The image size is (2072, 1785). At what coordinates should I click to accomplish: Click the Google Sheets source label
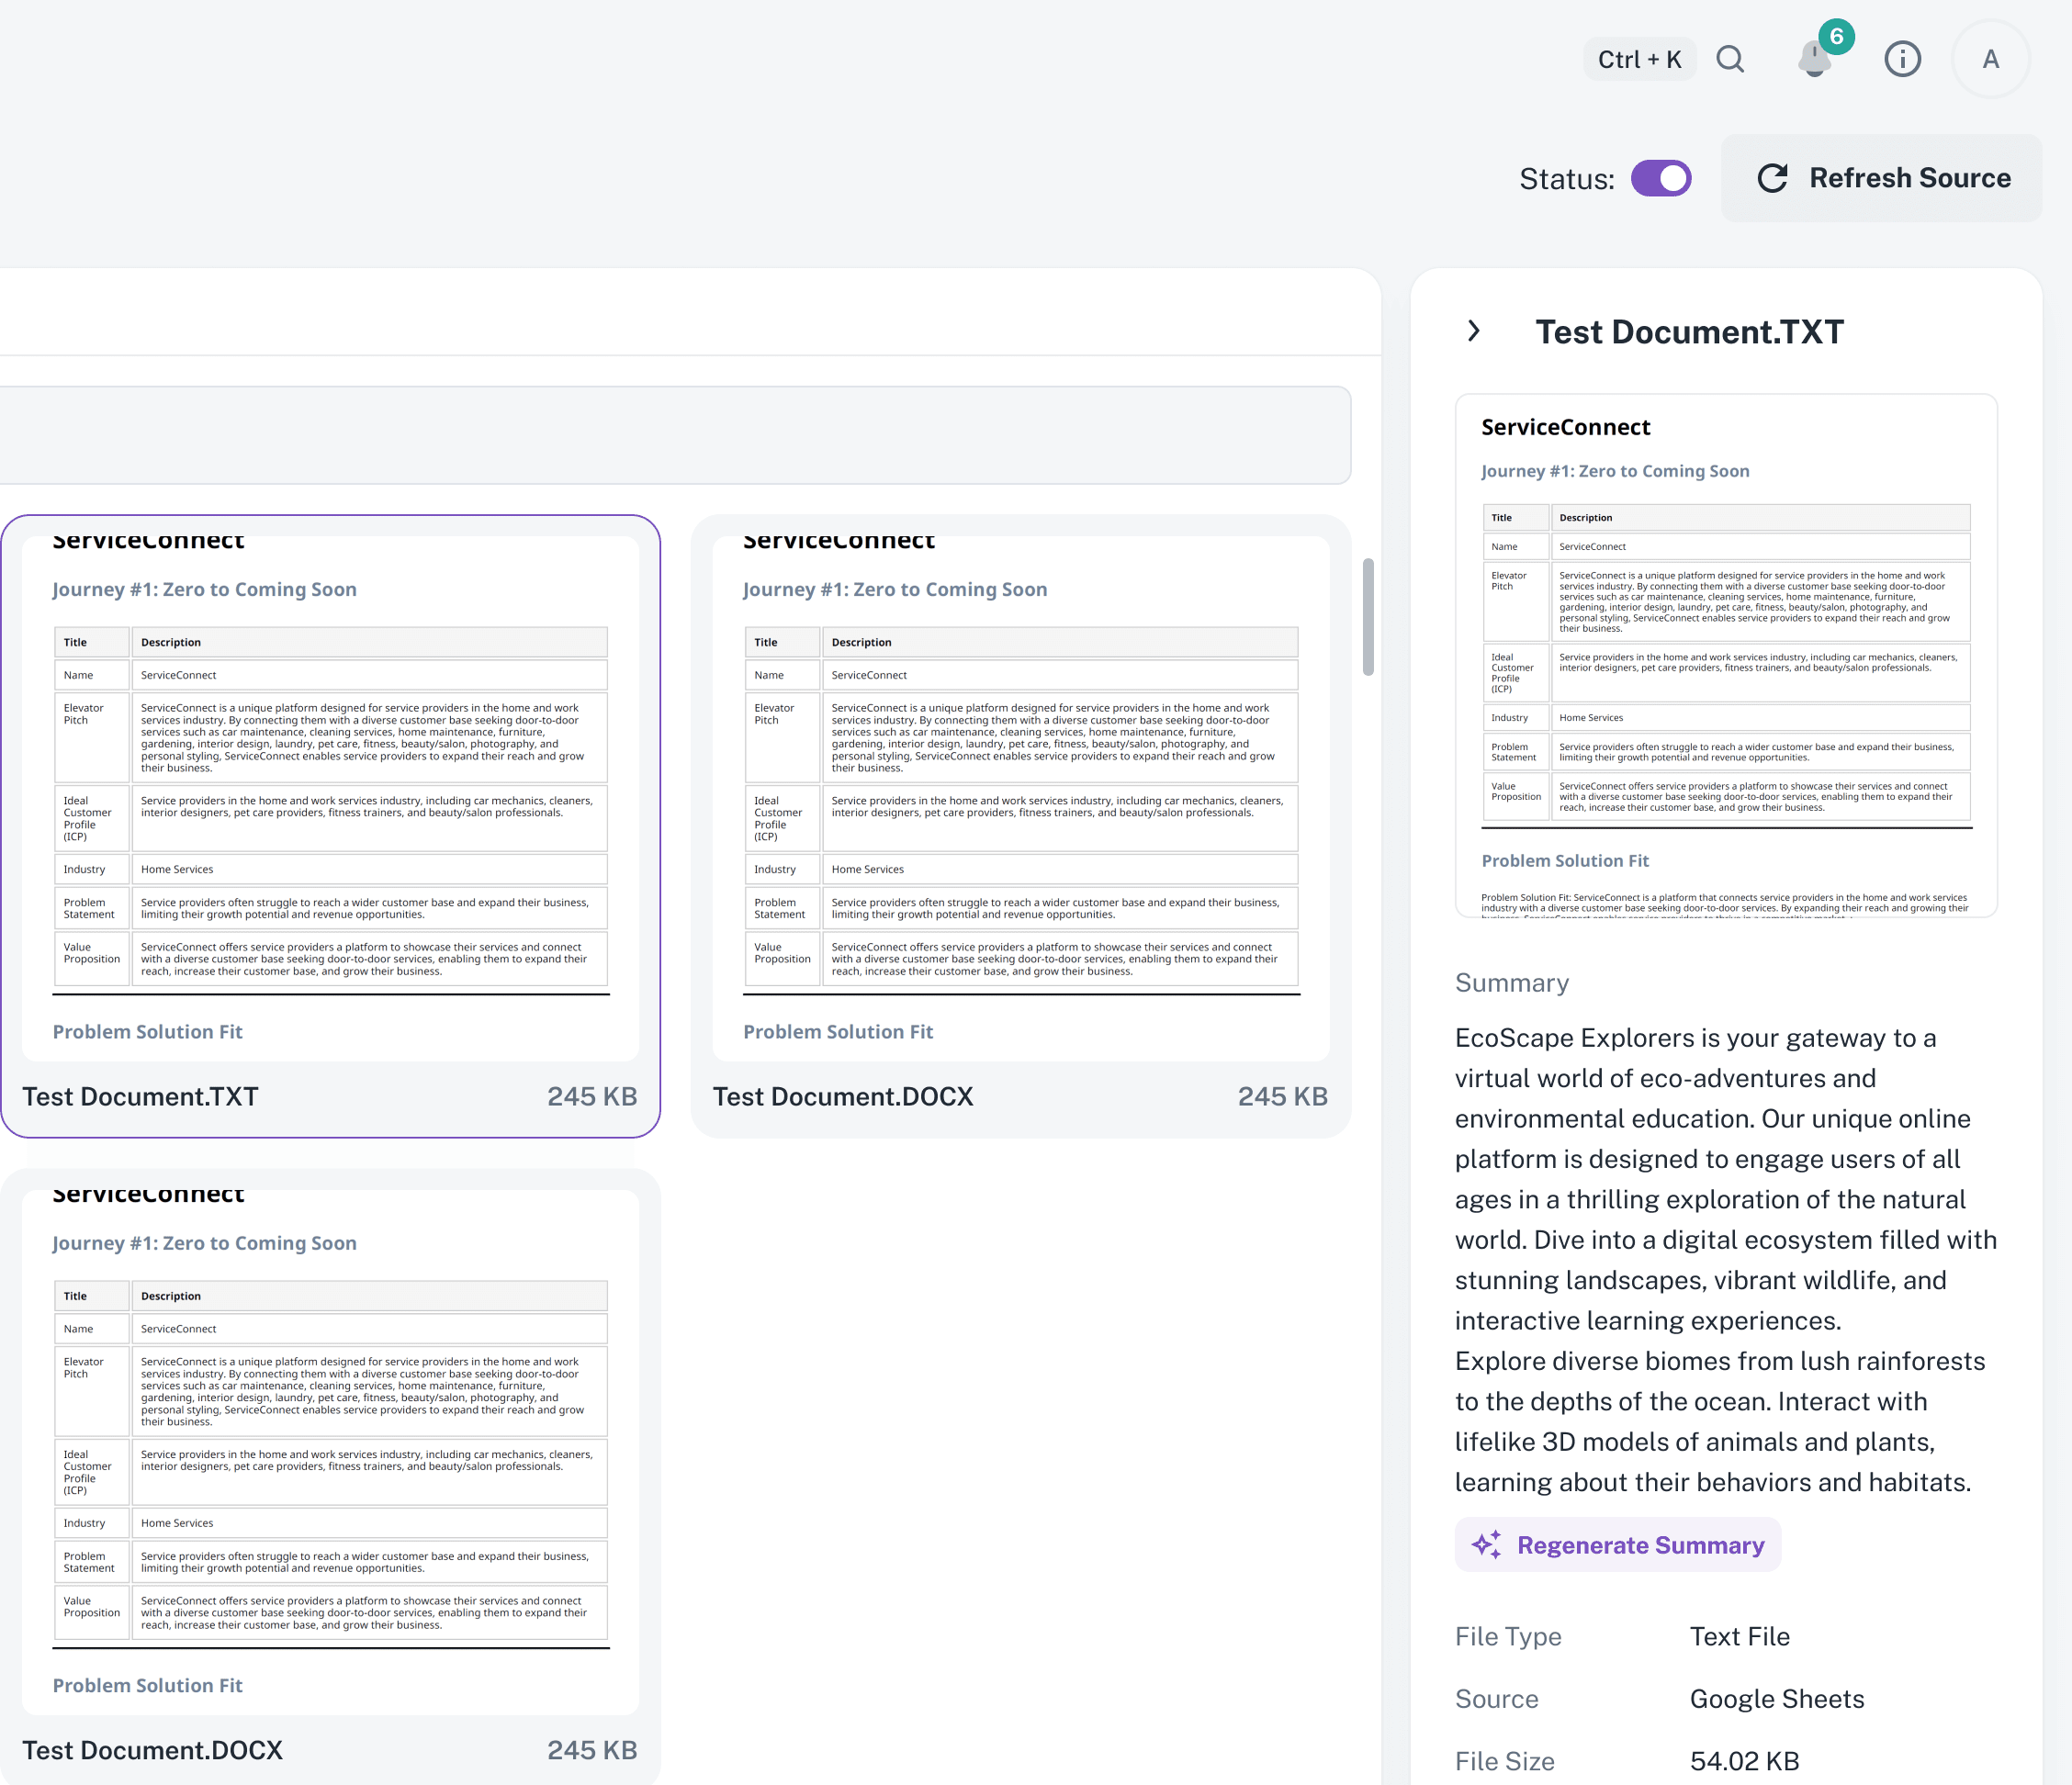[1776, 1699]
